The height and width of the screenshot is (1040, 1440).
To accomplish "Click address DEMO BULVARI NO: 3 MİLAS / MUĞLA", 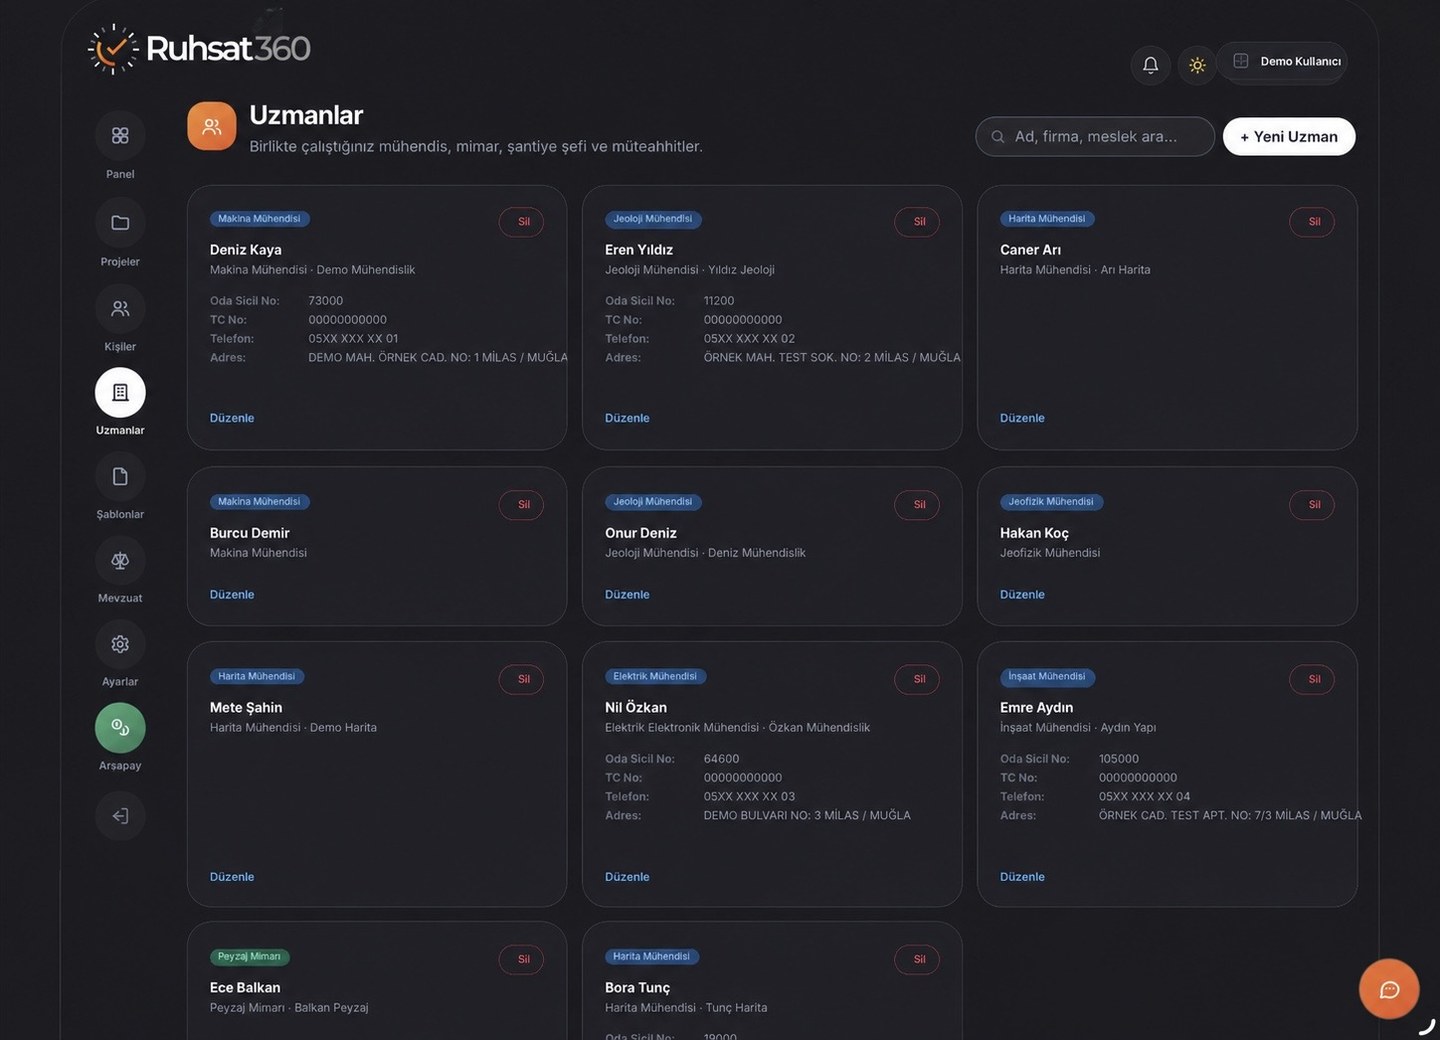I will click(807, 816).
